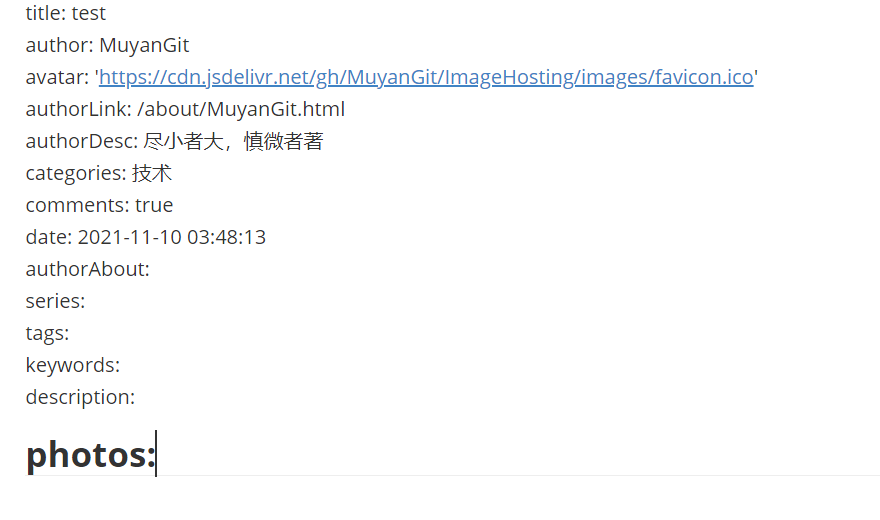The height and width of the screenshot is (520, 880).
Task: Place cursor after authorAbout: field
Action: [150, 269]
